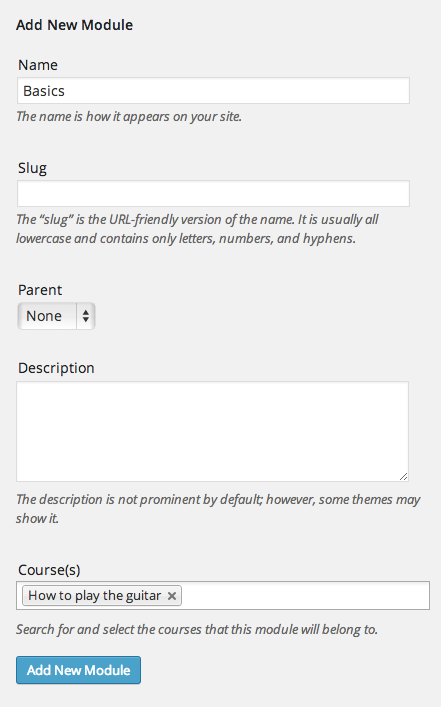Click the Course(s) label text
The image size is (441, 707).
[x=49, y=570]
